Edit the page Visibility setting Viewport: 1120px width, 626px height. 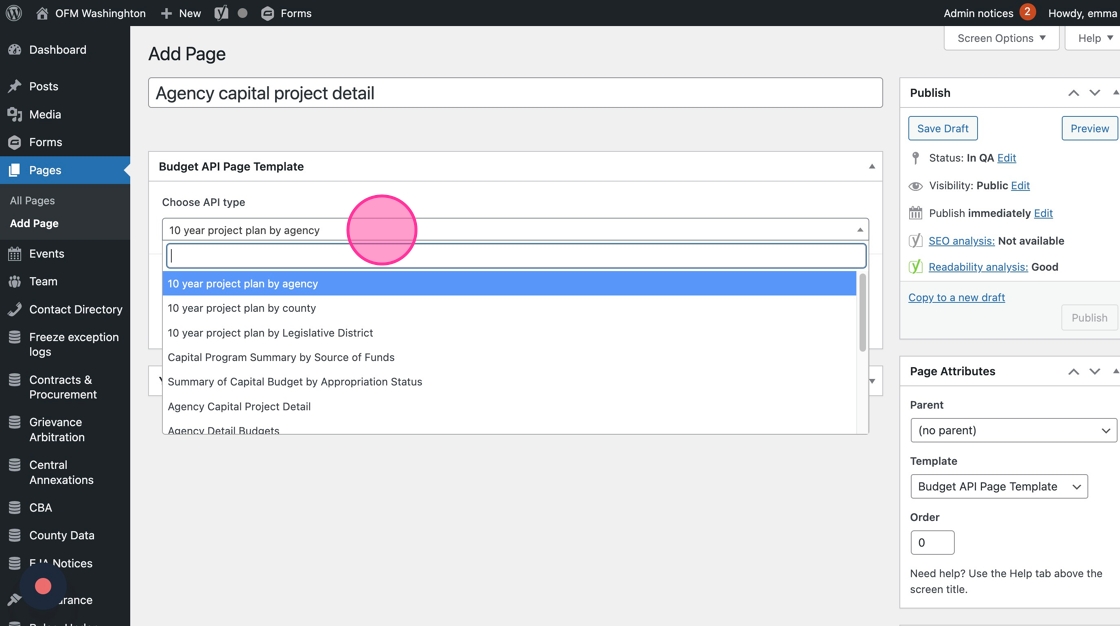point(1020,186)
